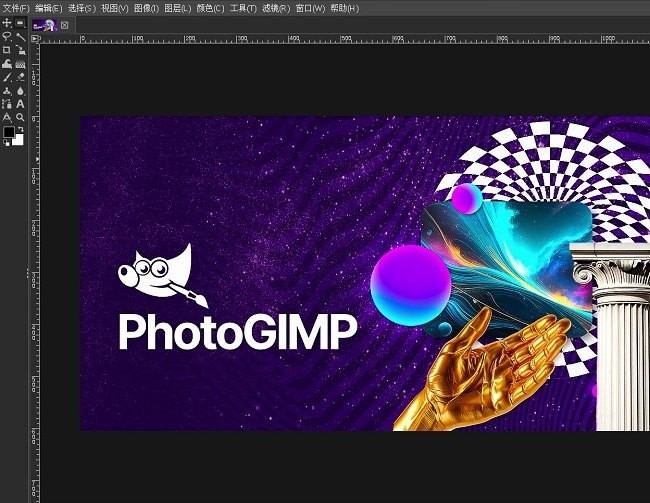Close the open image tab

click(65, 24)
